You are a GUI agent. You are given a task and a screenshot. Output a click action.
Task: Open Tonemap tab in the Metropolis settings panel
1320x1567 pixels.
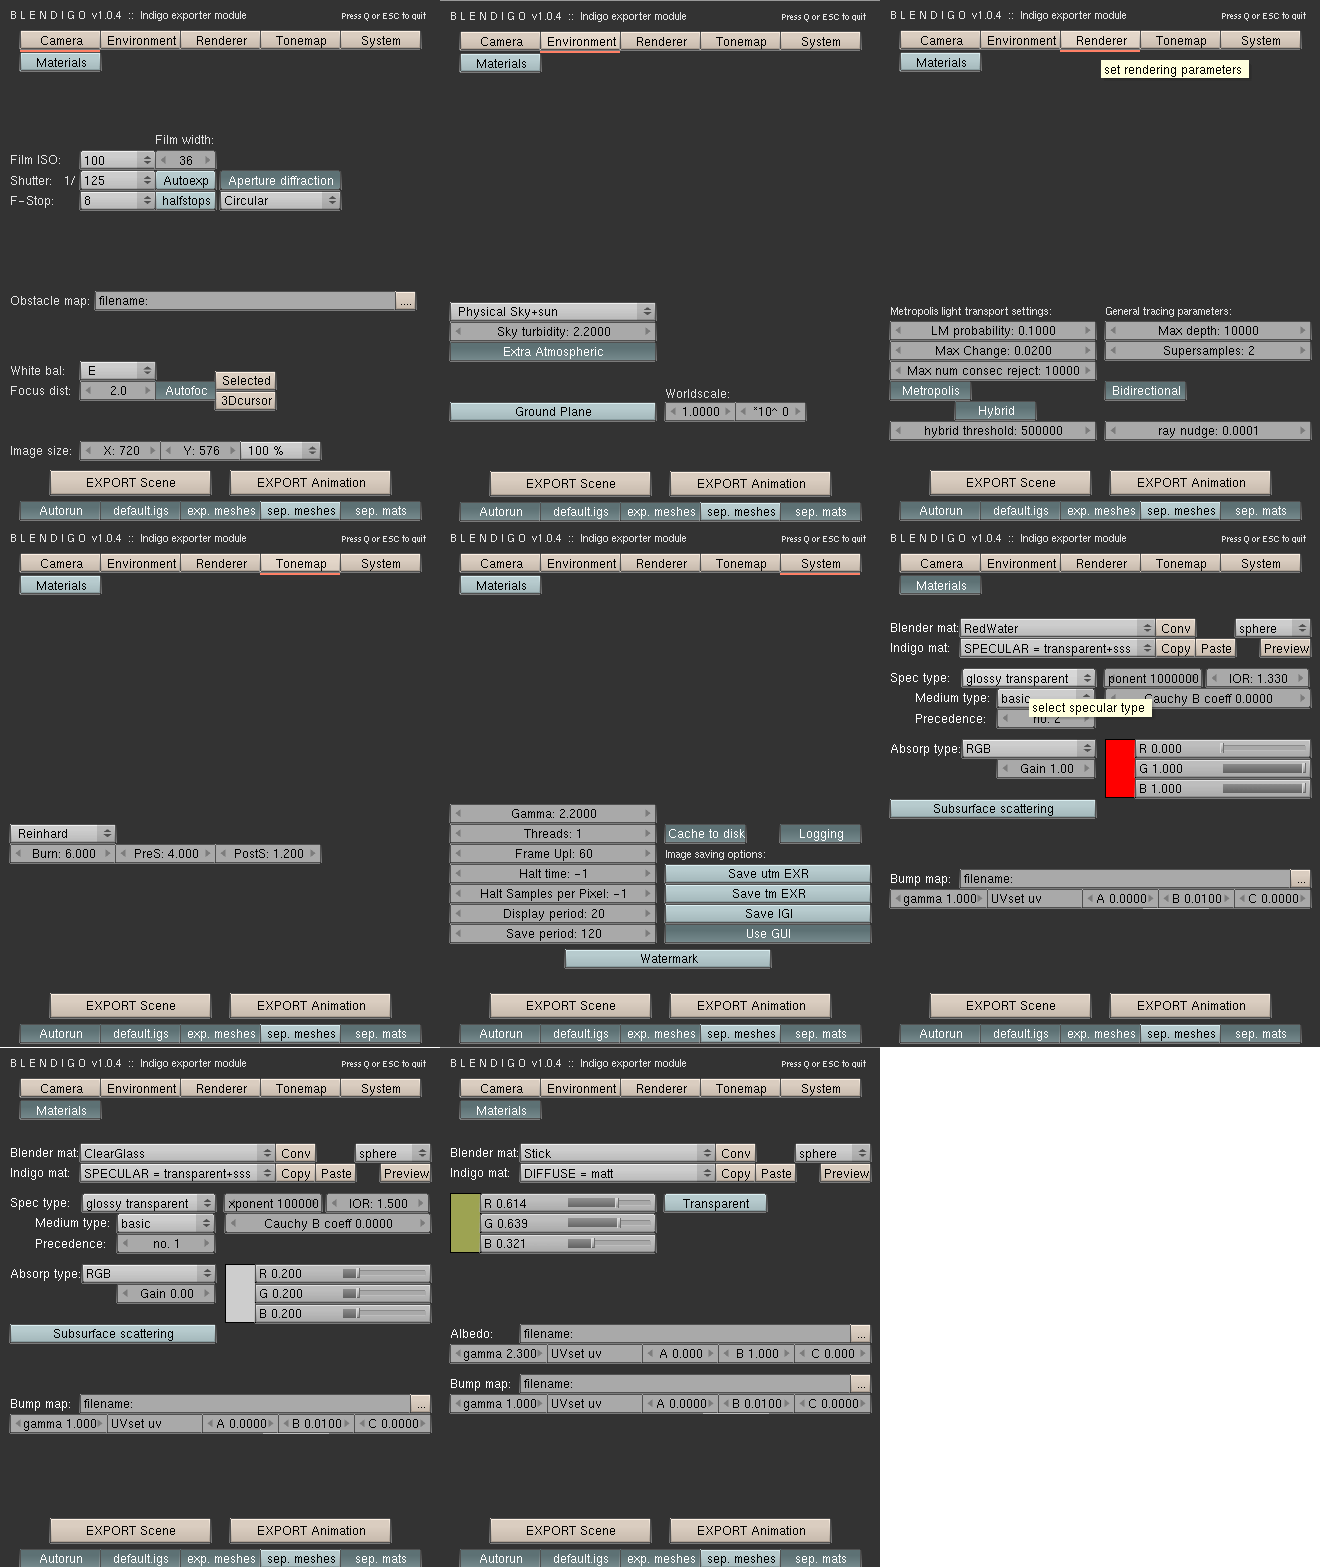pyautogui.click(x=1181, y=41)
